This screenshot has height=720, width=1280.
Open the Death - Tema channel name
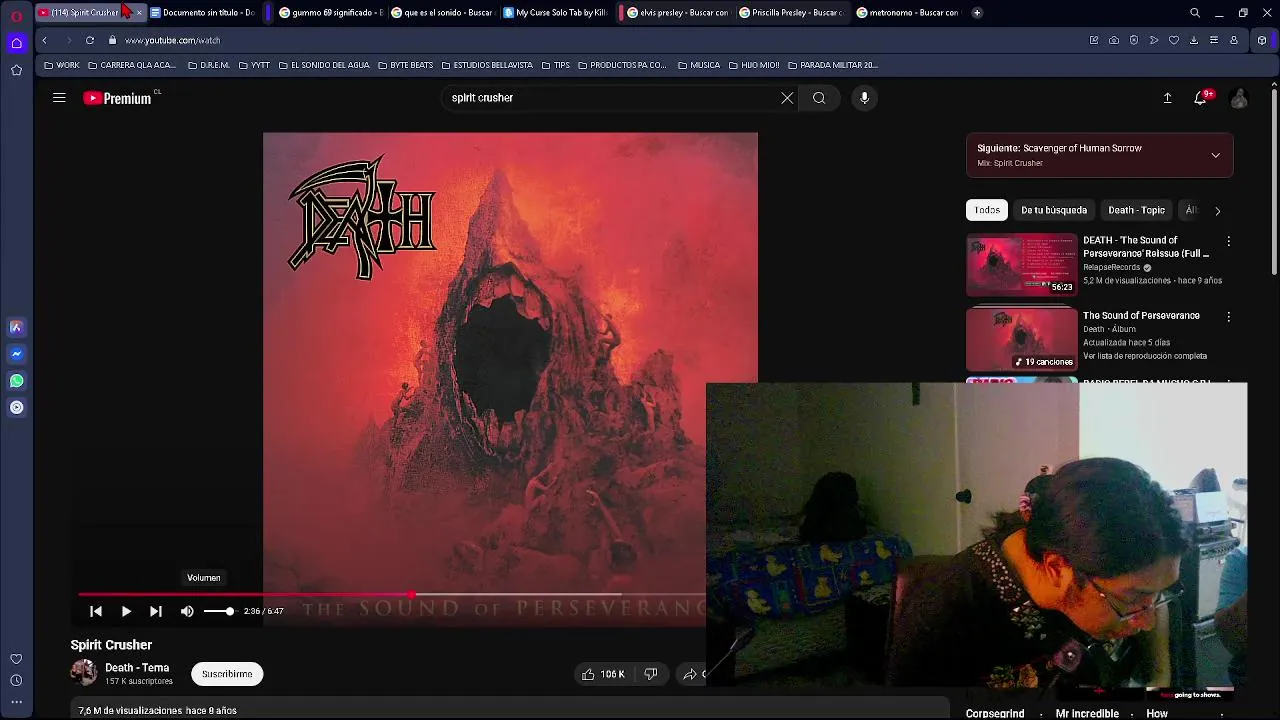point(137,668)
